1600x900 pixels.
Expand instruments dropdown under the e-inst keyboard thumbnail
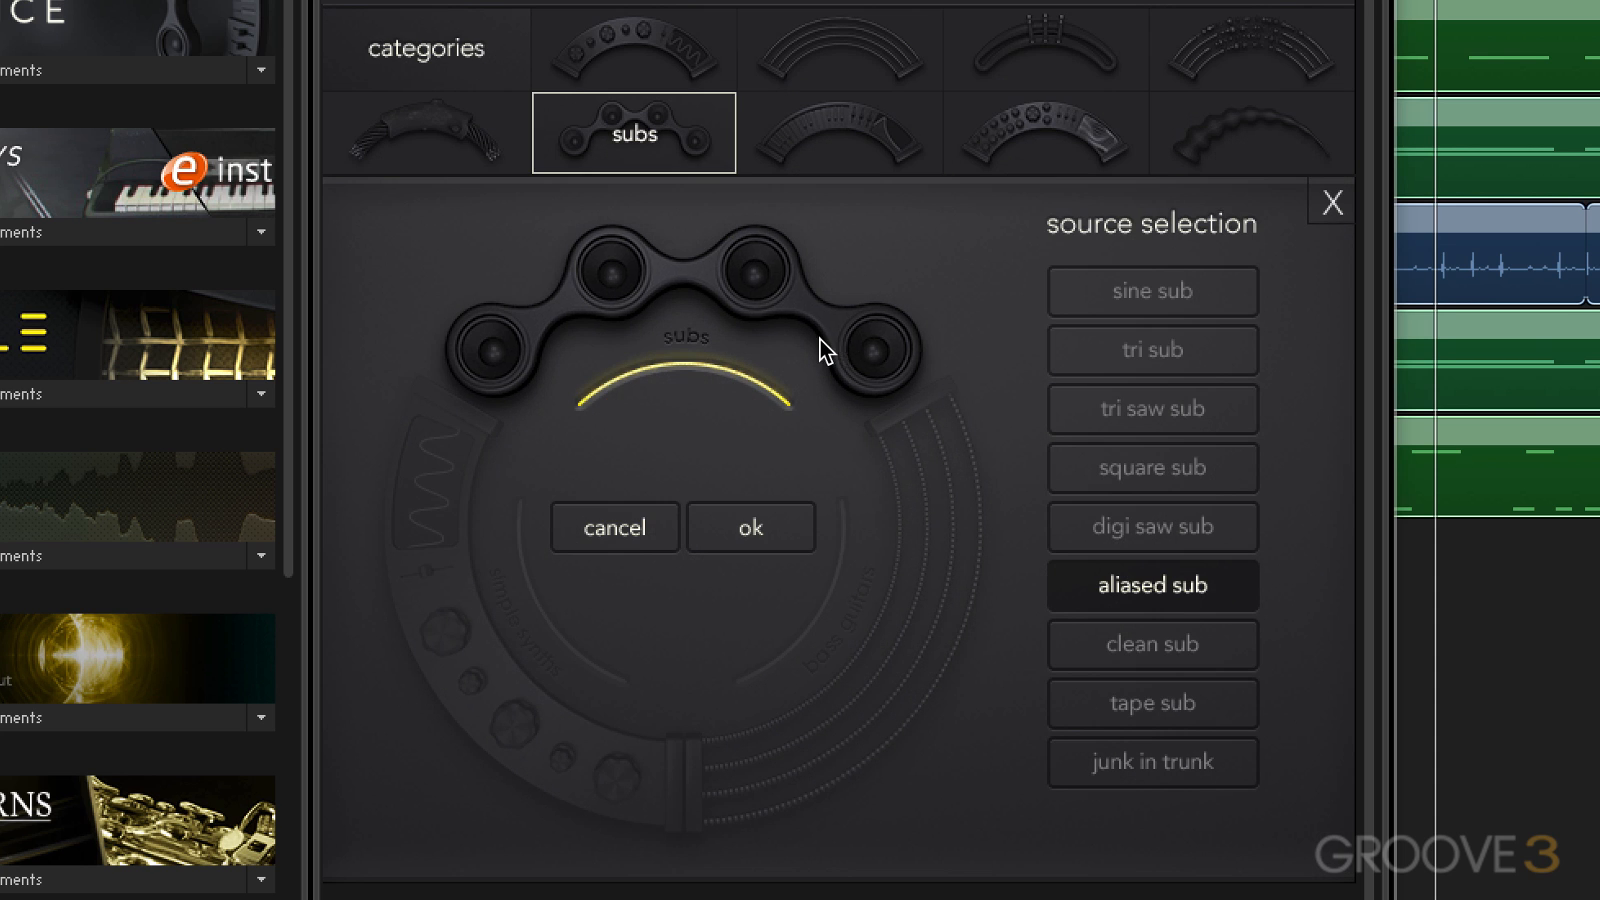tap(261, 232)
